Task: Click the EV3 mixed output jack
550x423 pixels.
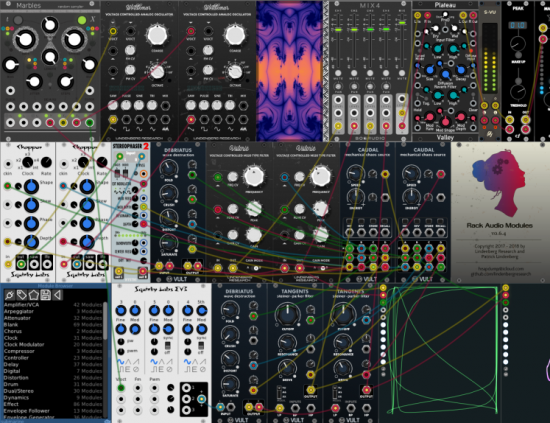Action: (x=201, y=399)
